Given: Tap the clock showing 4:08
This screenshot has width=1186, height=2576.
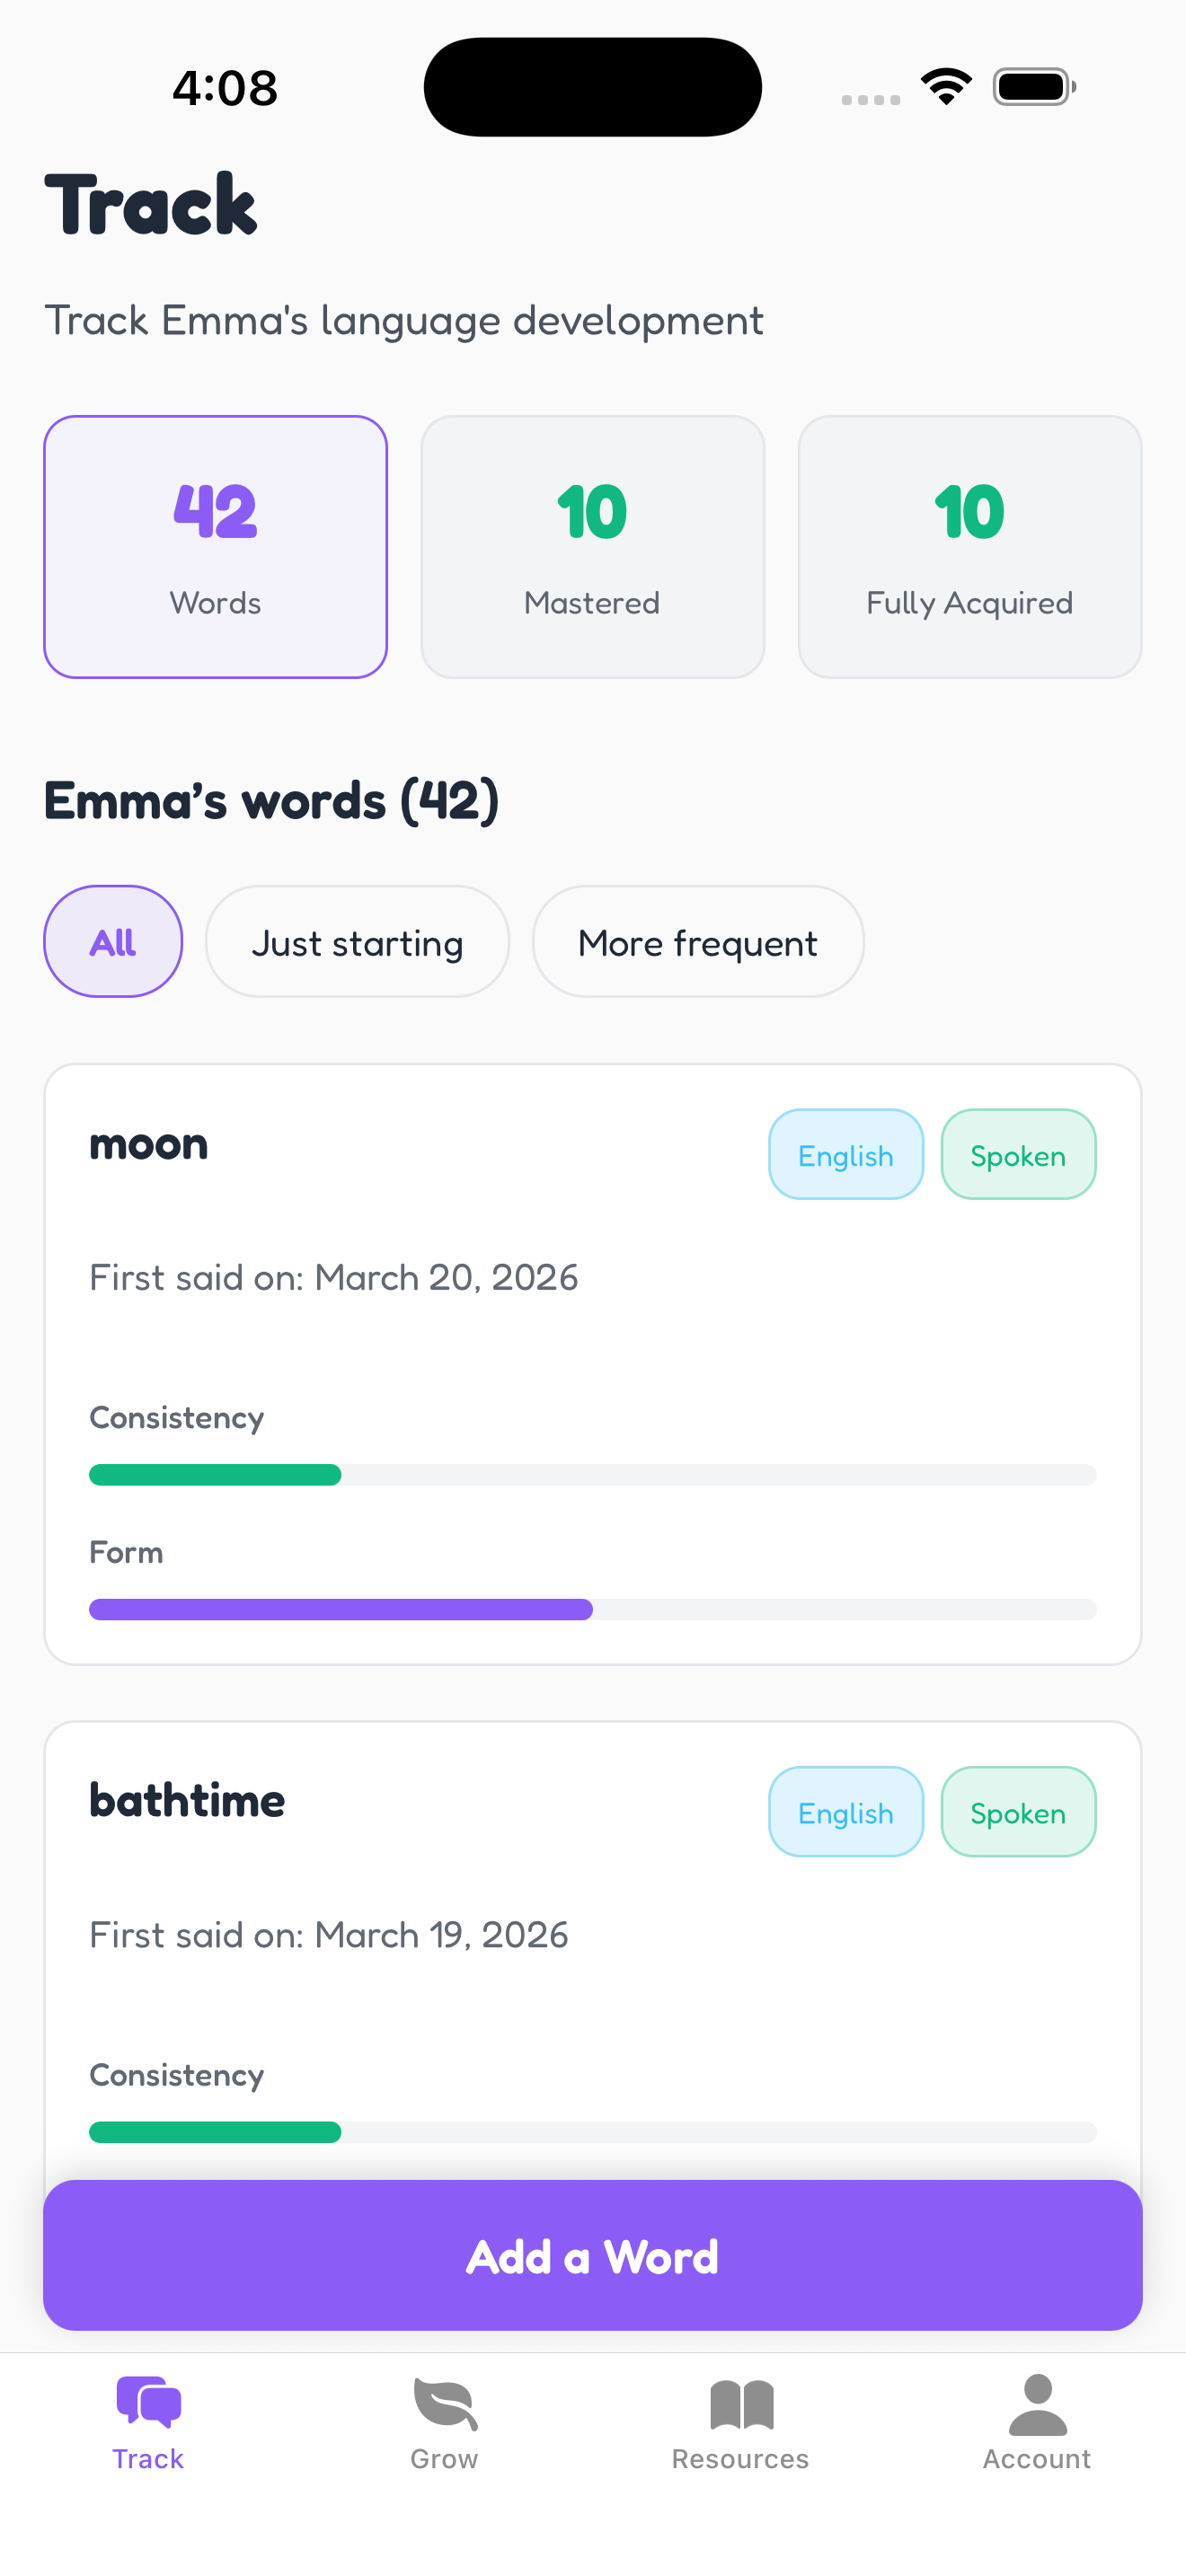Looking at the screenshot, I should tap(224, 87).
